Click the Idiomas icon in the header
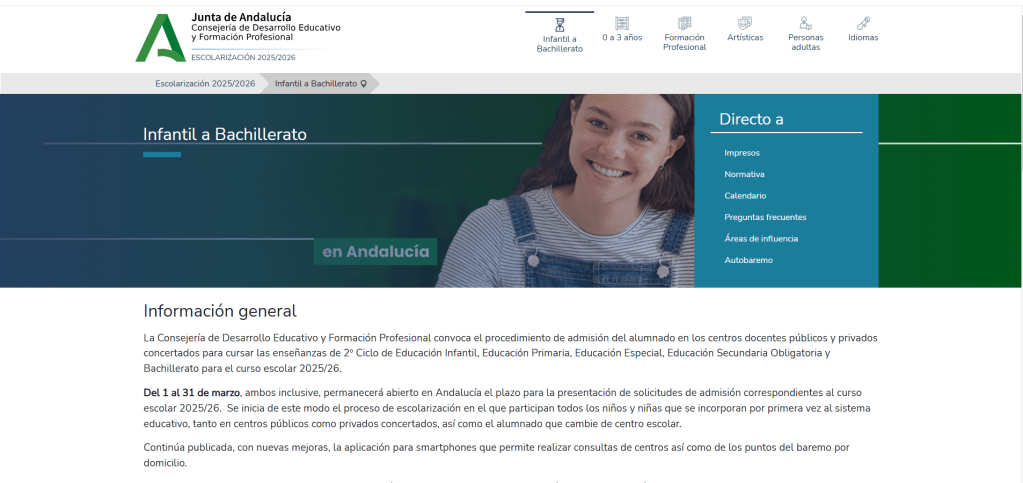This screenshot has height=483, width=1023. 863,23
